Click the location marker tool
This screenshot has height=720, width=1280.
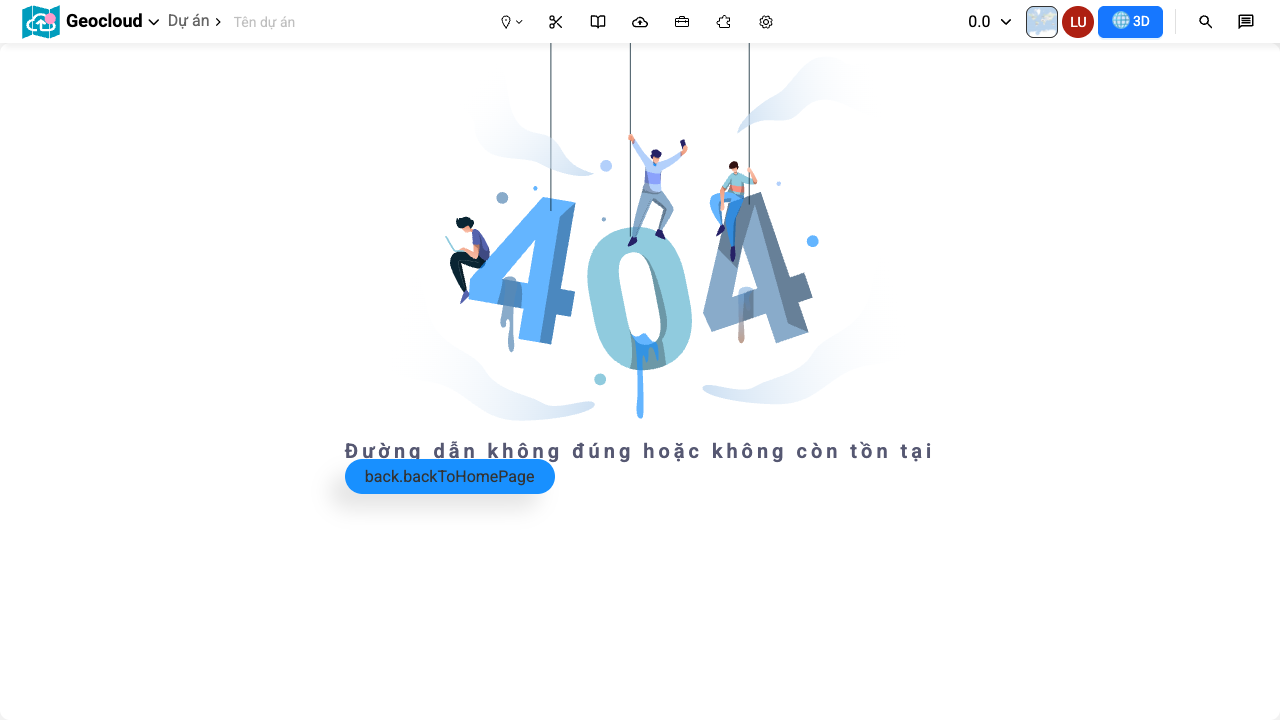coord(506,21)
